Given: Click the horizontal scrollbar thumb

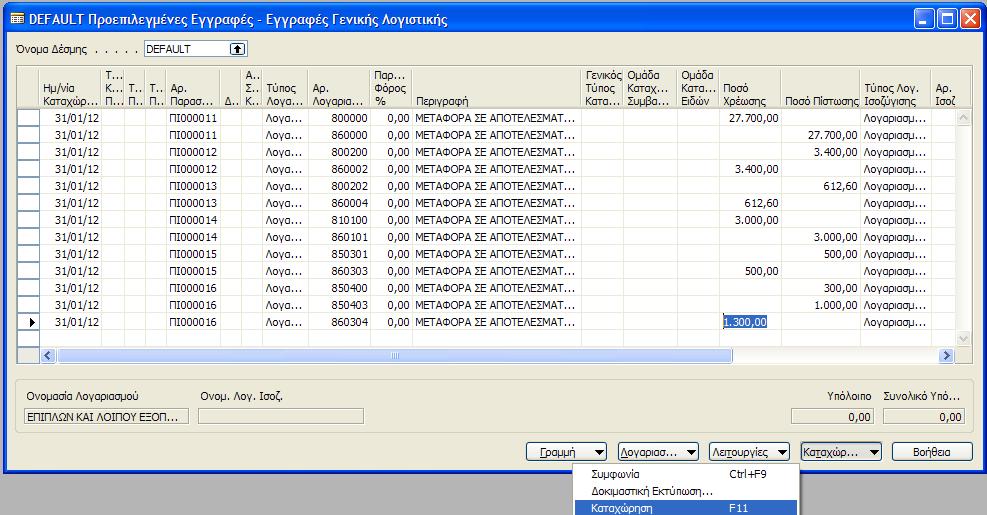Looking at the screenshot, I should click(395, 356).
